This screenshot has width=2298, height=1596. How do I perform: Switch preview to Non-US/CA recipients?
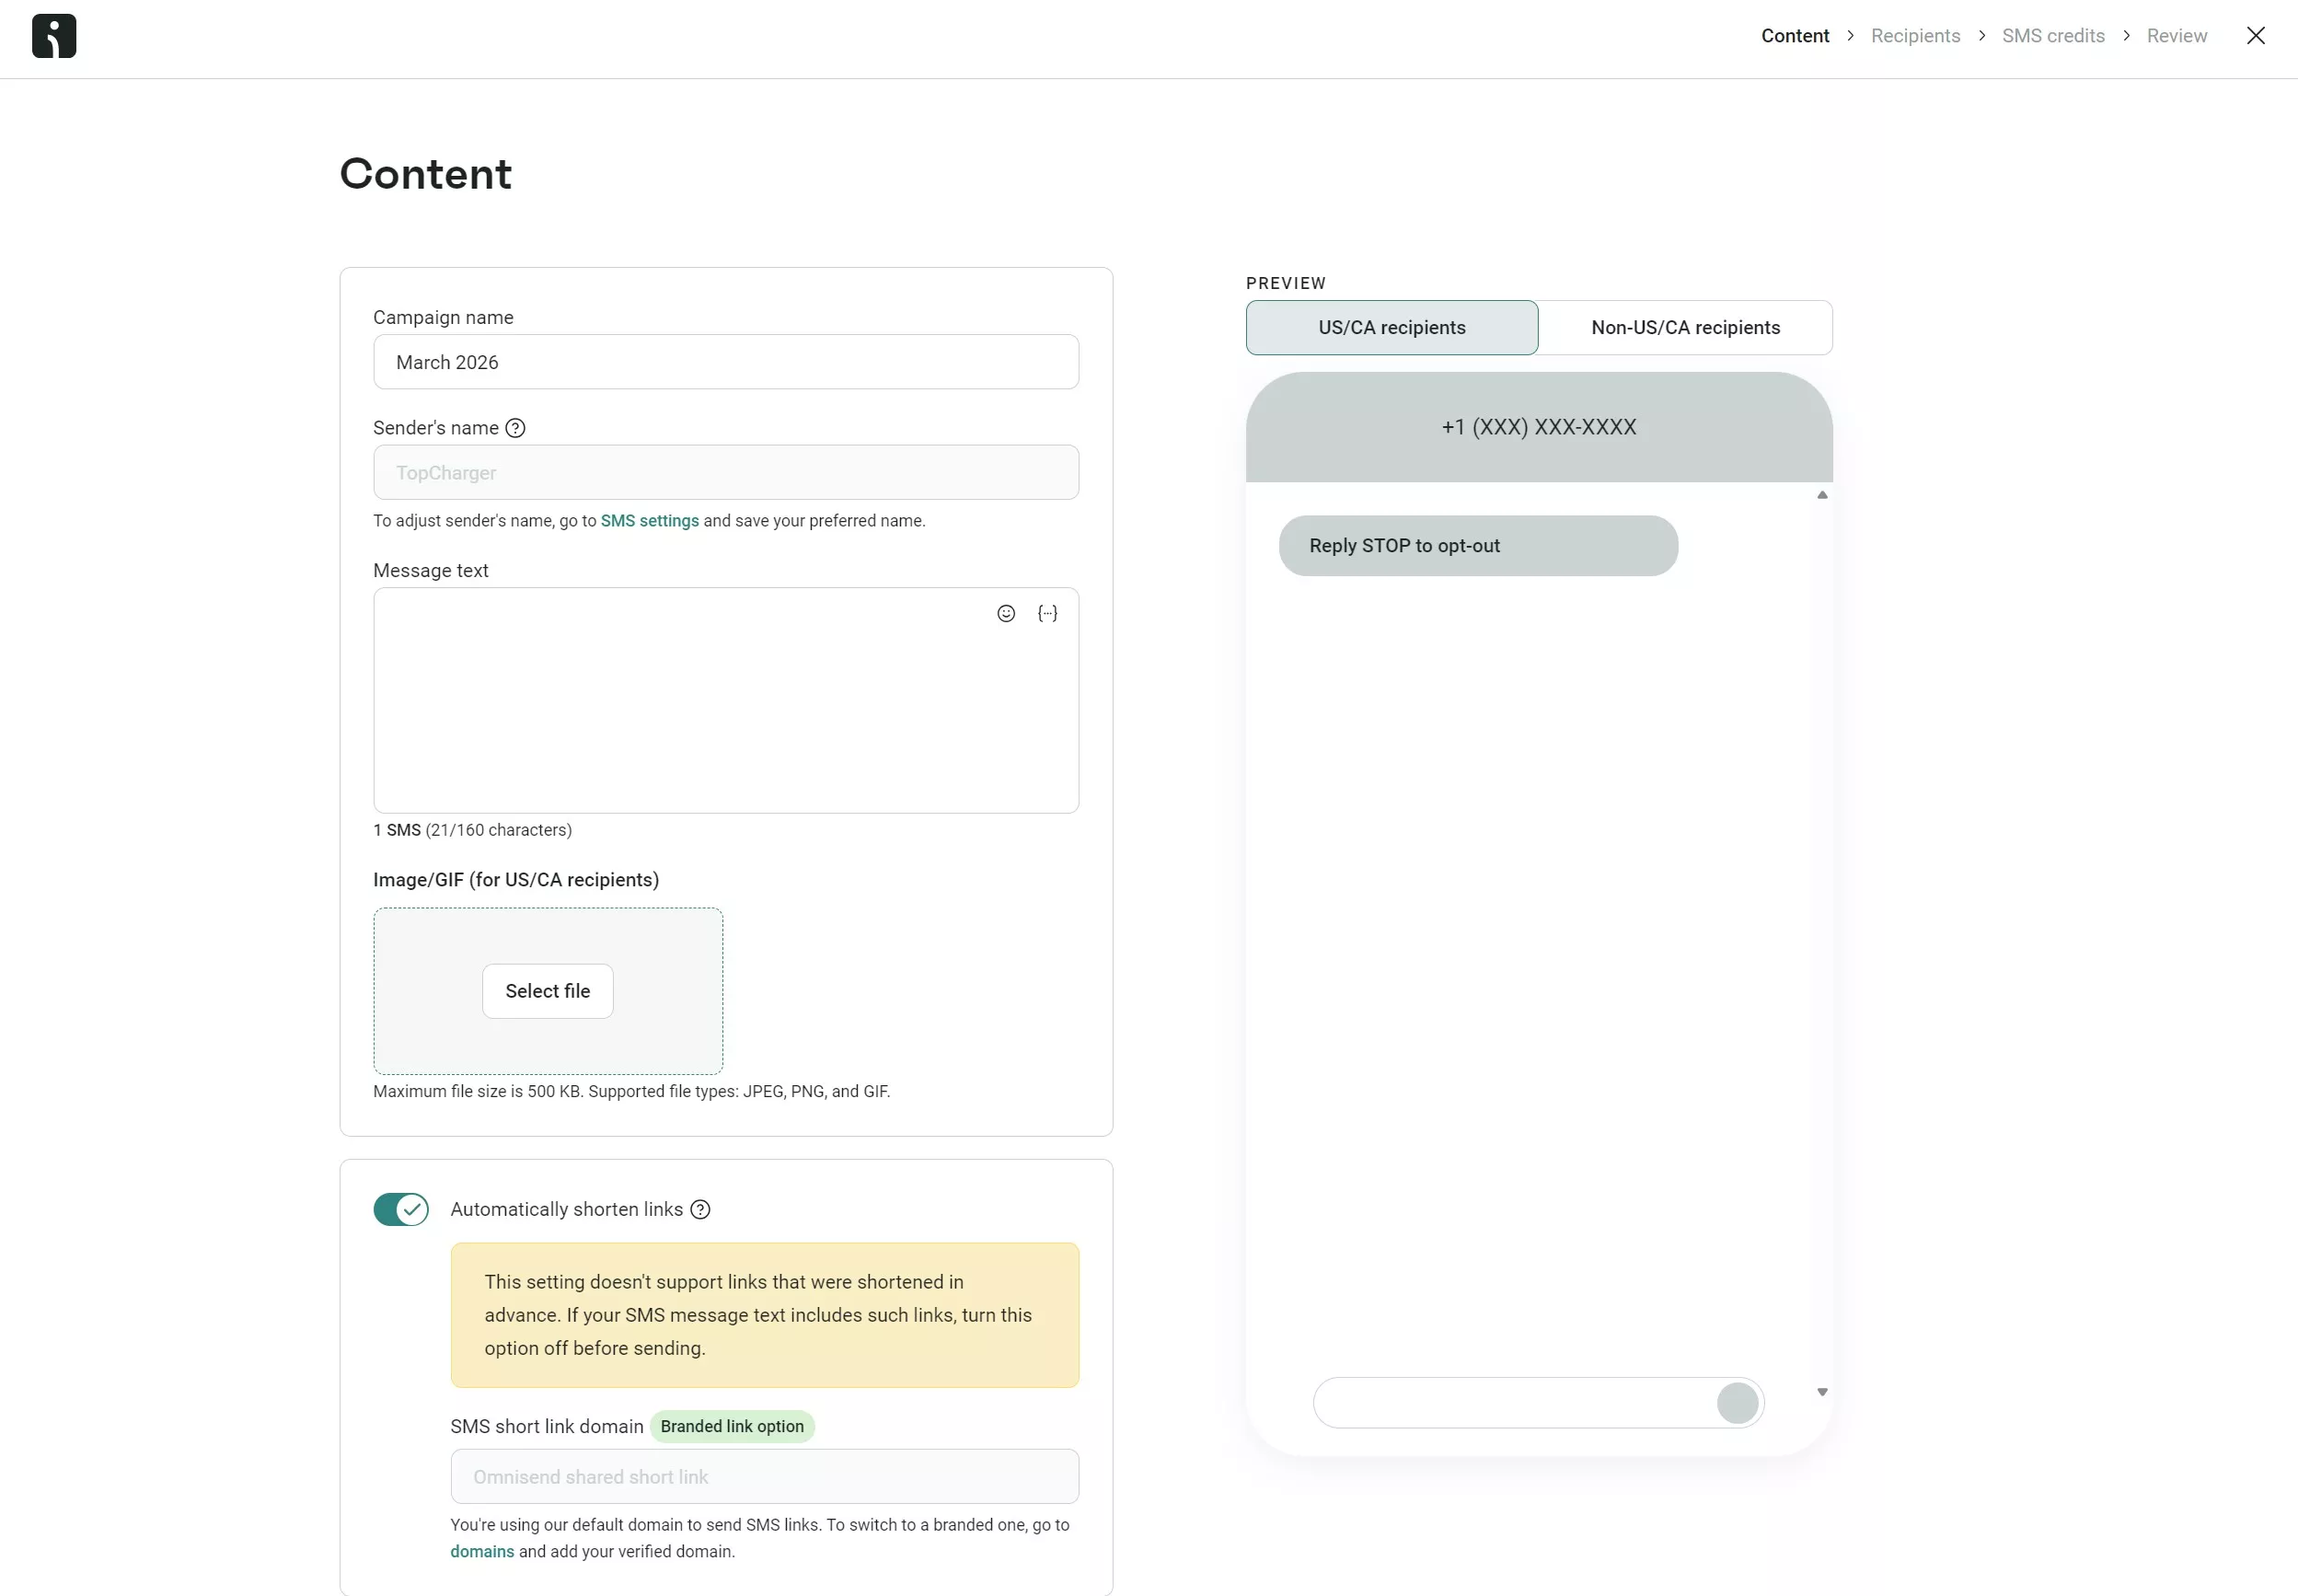pyautogui.click(x=1685, y=328)
